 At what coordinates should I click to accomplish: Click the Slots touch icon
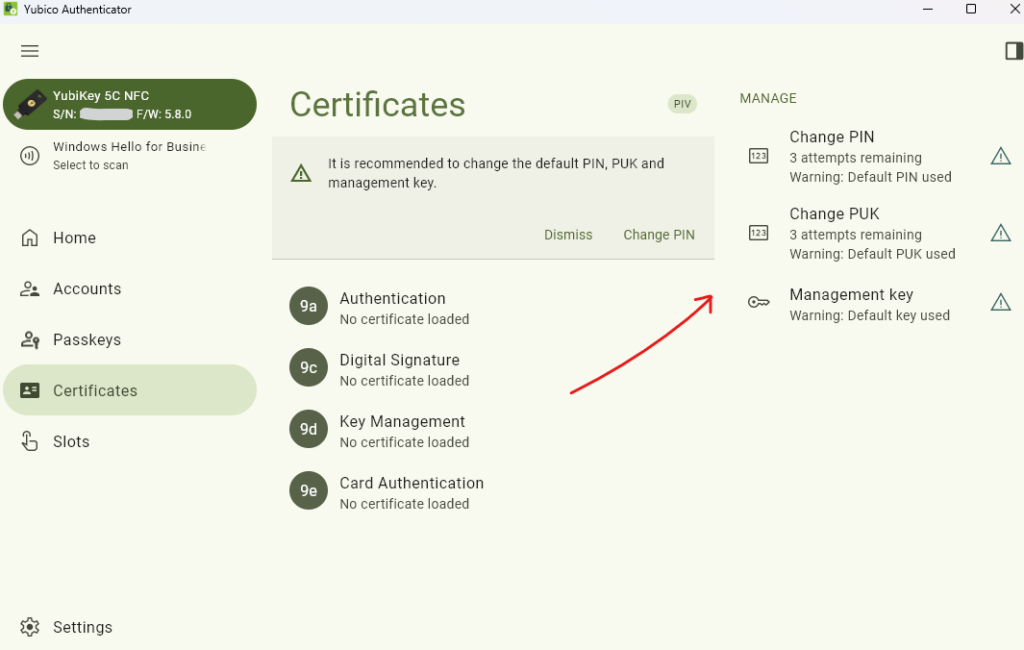(x=29, y=442)
